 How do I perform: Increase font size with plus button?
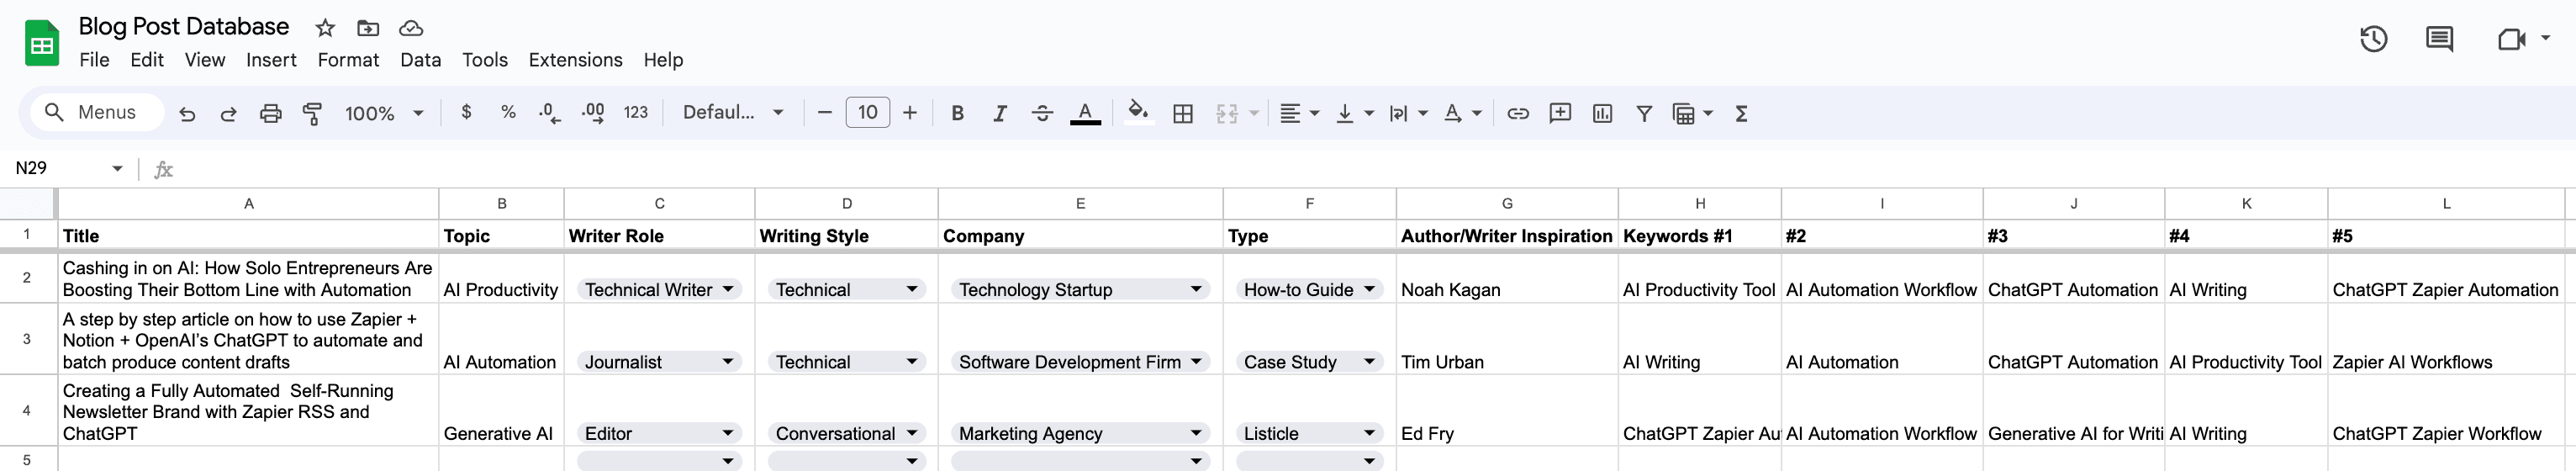pyautogui.click(x=910, y=112)
